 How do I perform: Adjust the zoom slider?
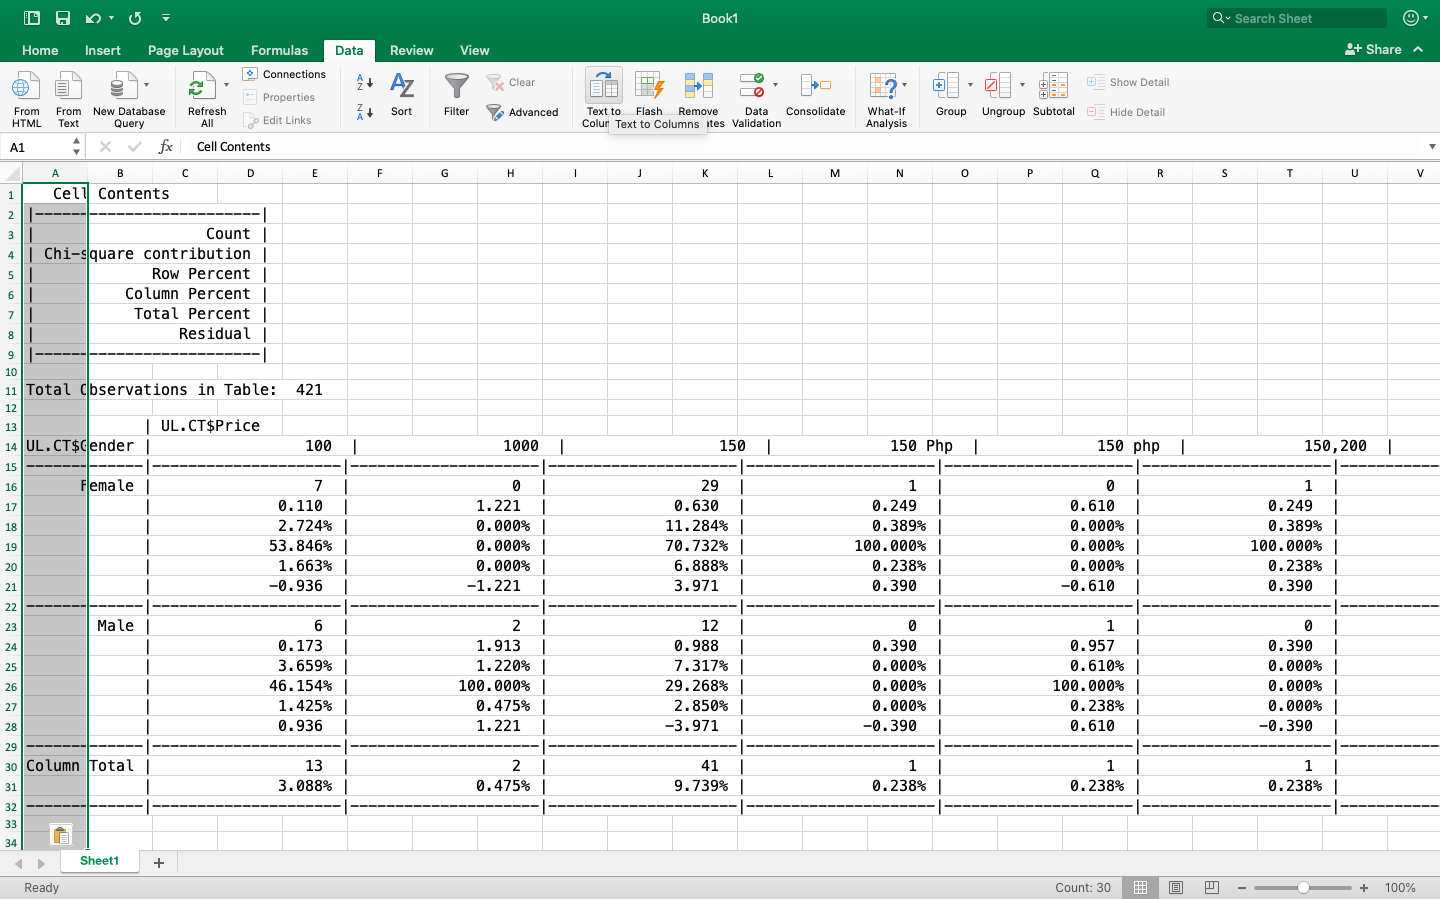(x=1302, y=887)
